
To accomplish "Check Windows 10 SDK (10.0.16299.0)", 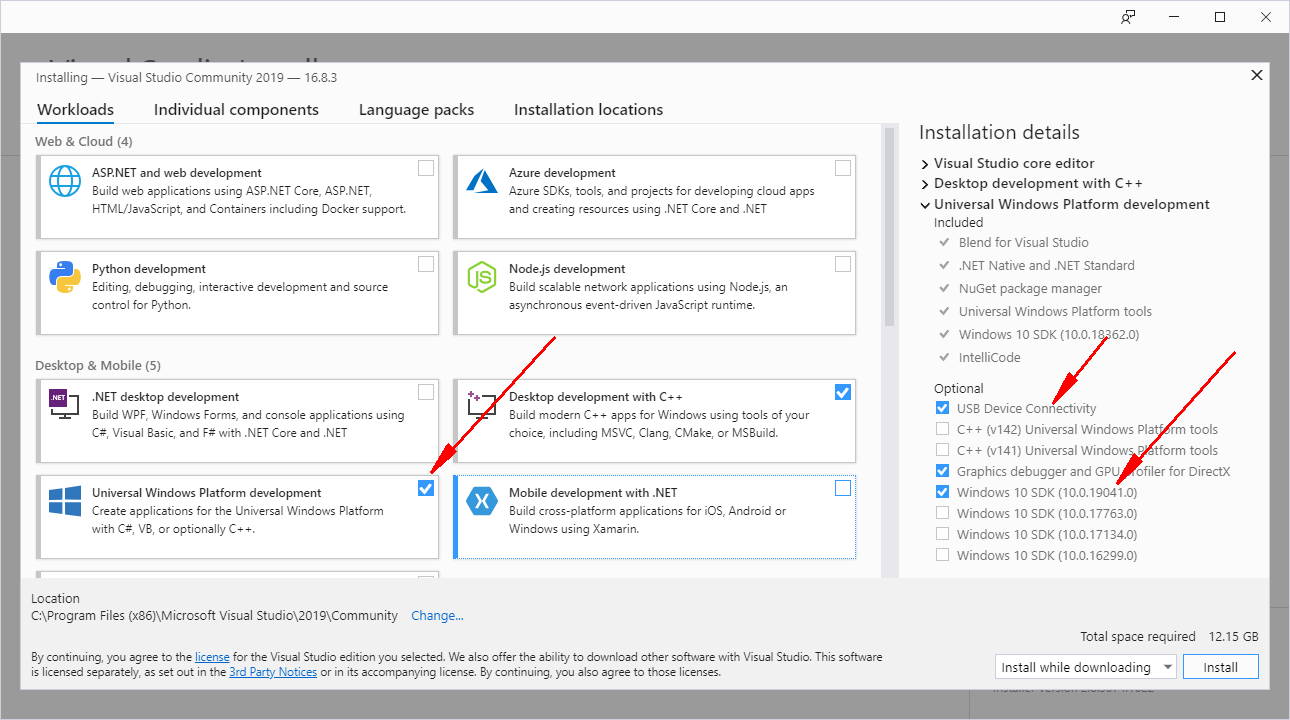I will click(x=942, y=555).
